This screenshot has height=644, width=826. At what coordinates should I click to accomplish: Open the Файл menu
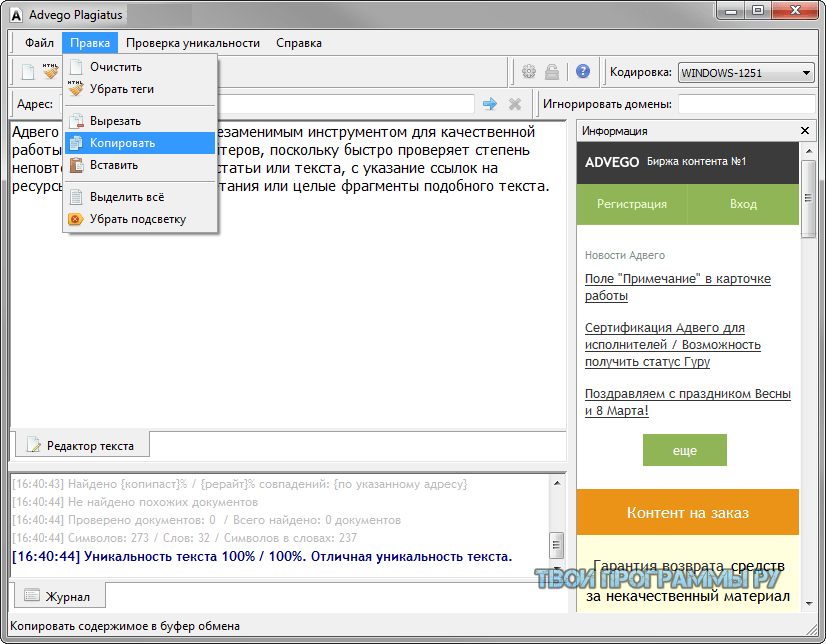pyautogui.click(x=40, y=43)
